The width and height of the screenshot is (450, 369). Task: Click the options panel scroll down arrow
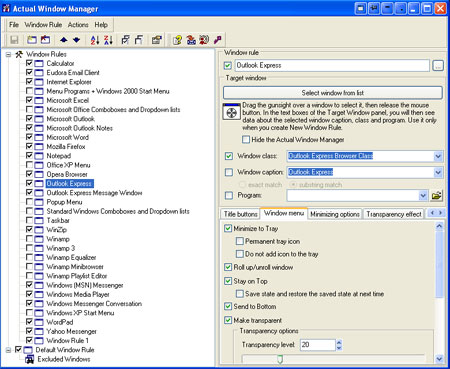click(x=439, y=359)
